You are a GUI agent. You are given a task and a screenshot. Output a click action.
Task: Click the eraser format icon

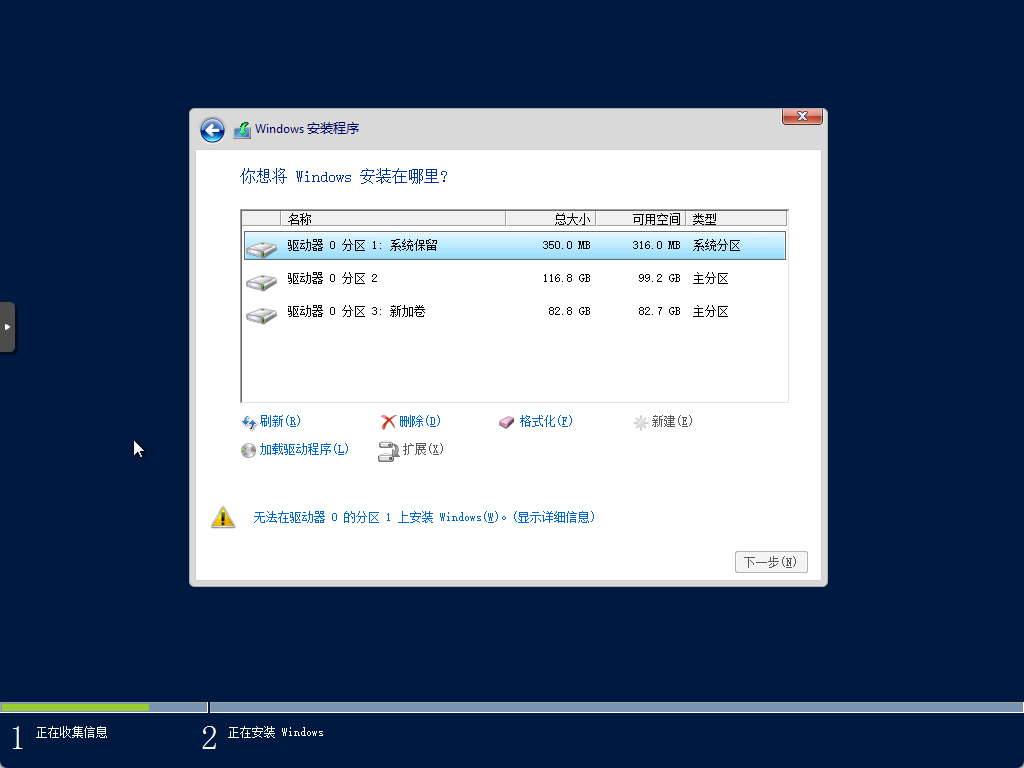coord(507,423)
